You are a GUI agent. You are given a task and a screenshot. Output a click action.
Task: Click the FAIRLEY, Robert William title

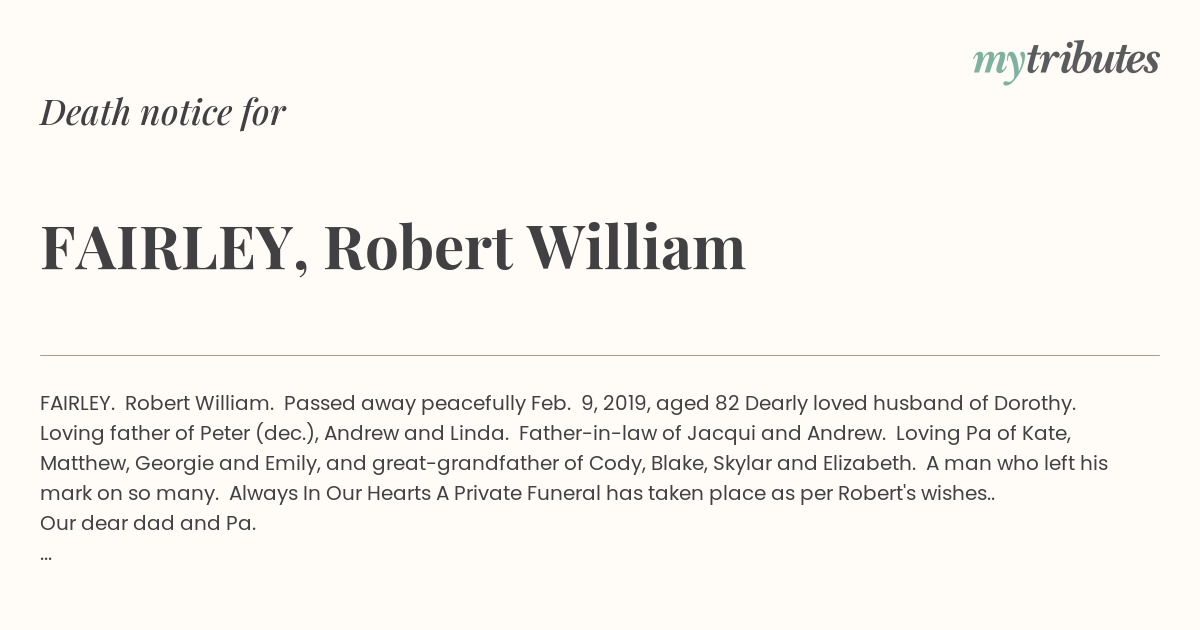coord(393,248)
